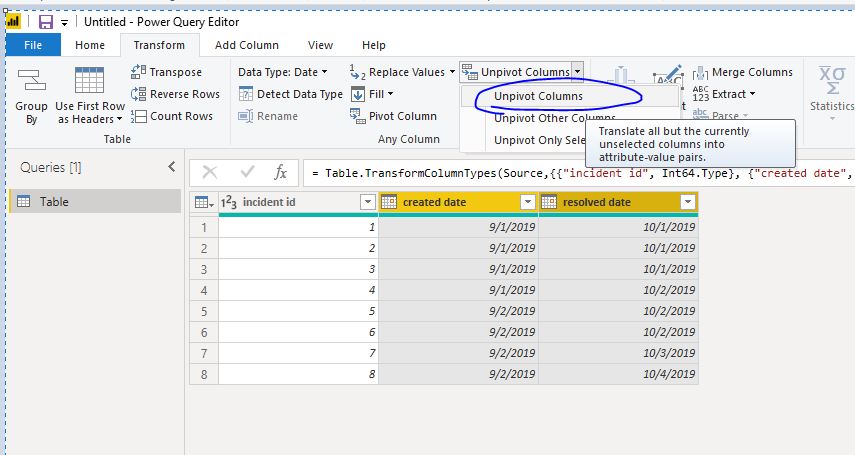The height and width of the screenshot is (455, 855).
Task: Click the Group By icon
Action: click(32, 80)
